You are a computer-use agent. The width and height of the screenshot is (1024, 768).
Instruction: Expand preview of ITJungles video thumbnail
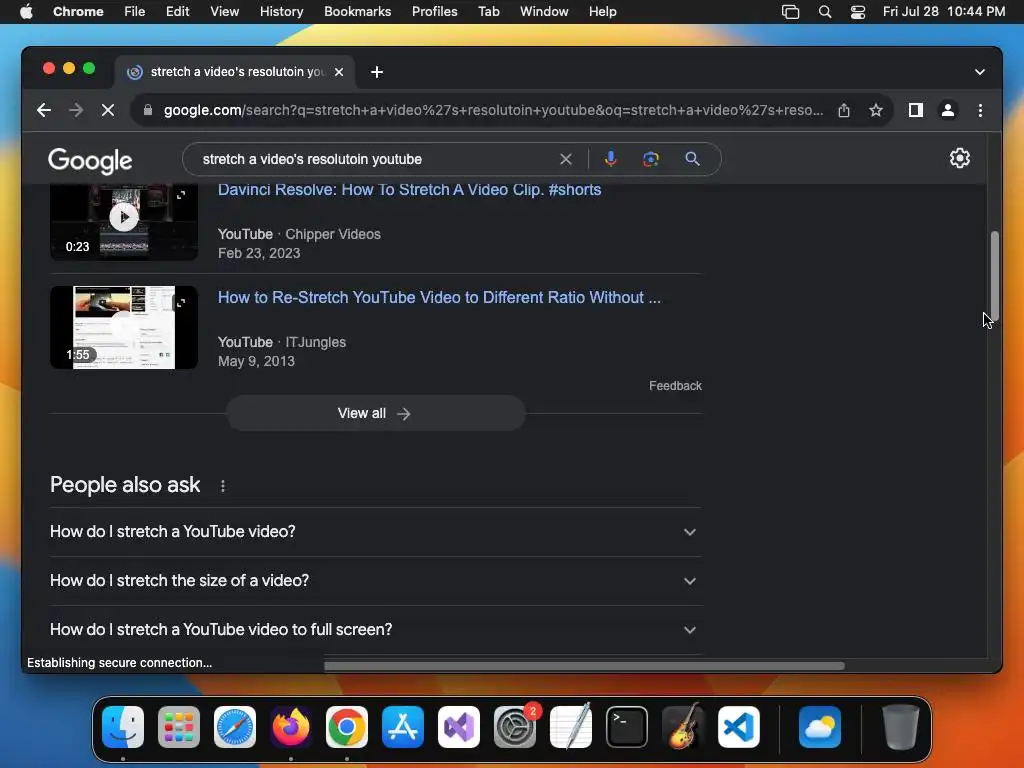(x=181, y=302)
